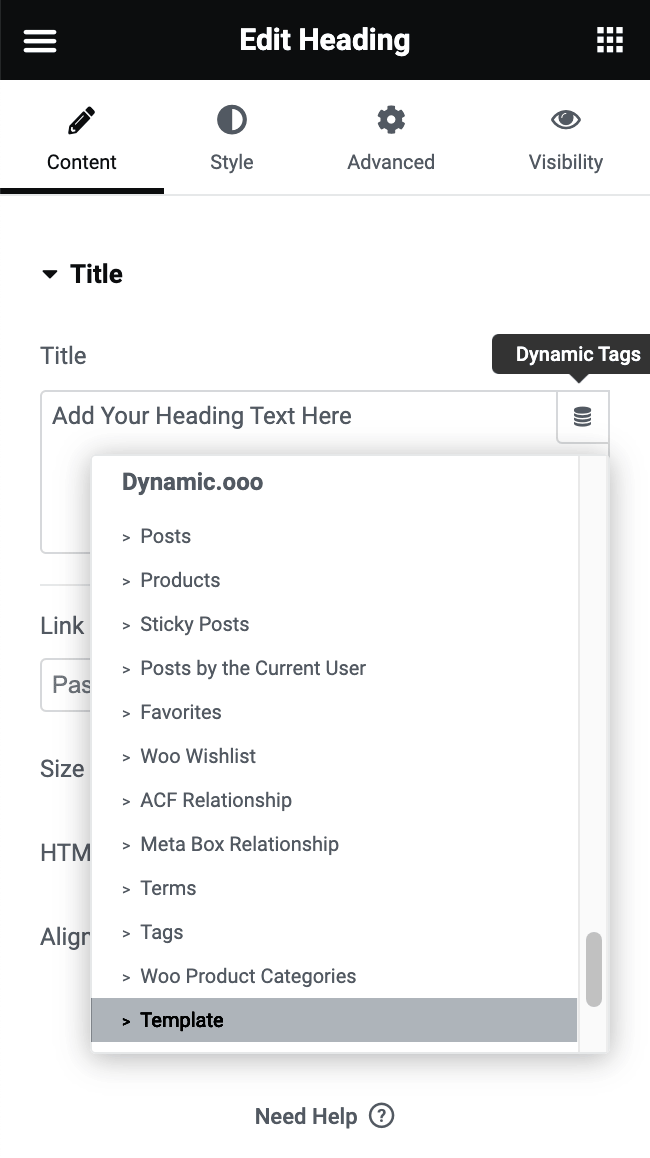Image resolution: width=650 pixels, height=1158 pixels.
Task: Click the widgets grid icon
Action: tap(609, 40)
